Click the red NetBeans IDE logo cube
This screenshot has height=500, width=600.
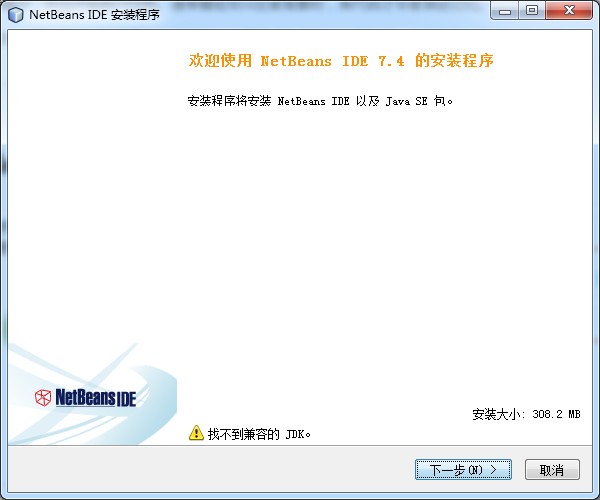[43, 398]
